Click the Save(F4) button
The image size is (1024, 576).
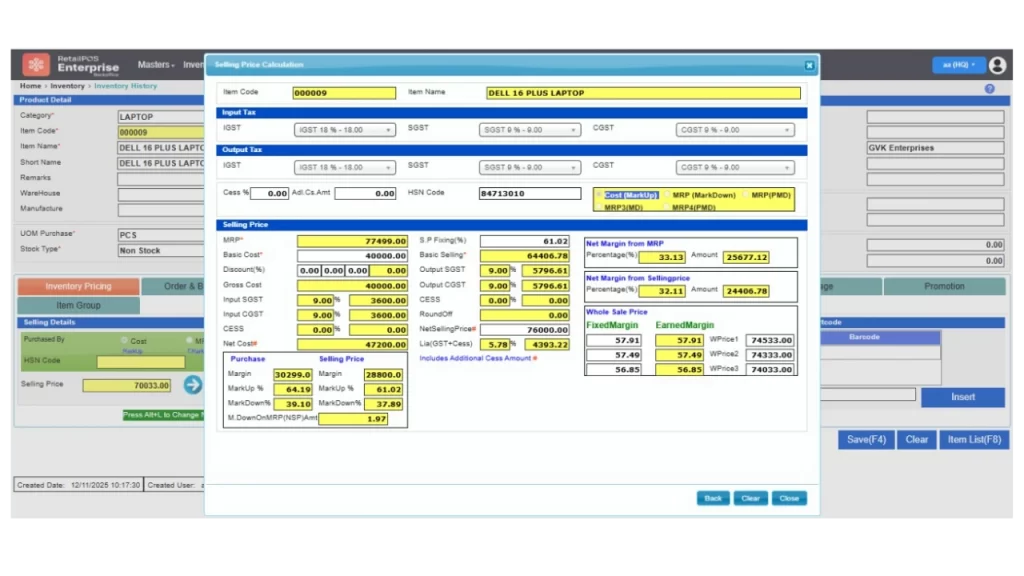pyautogui.click(x=866, y=440)
